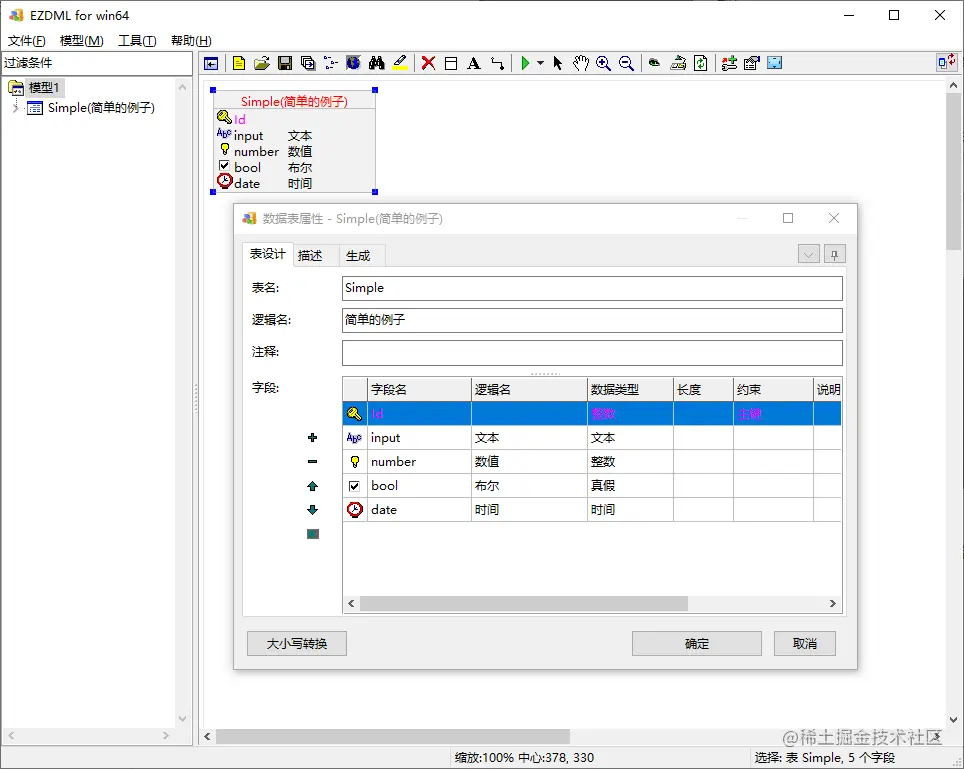Viewport: 964px width, 769px height.
Task: Select the text label A tool
Action: [473, 63]
